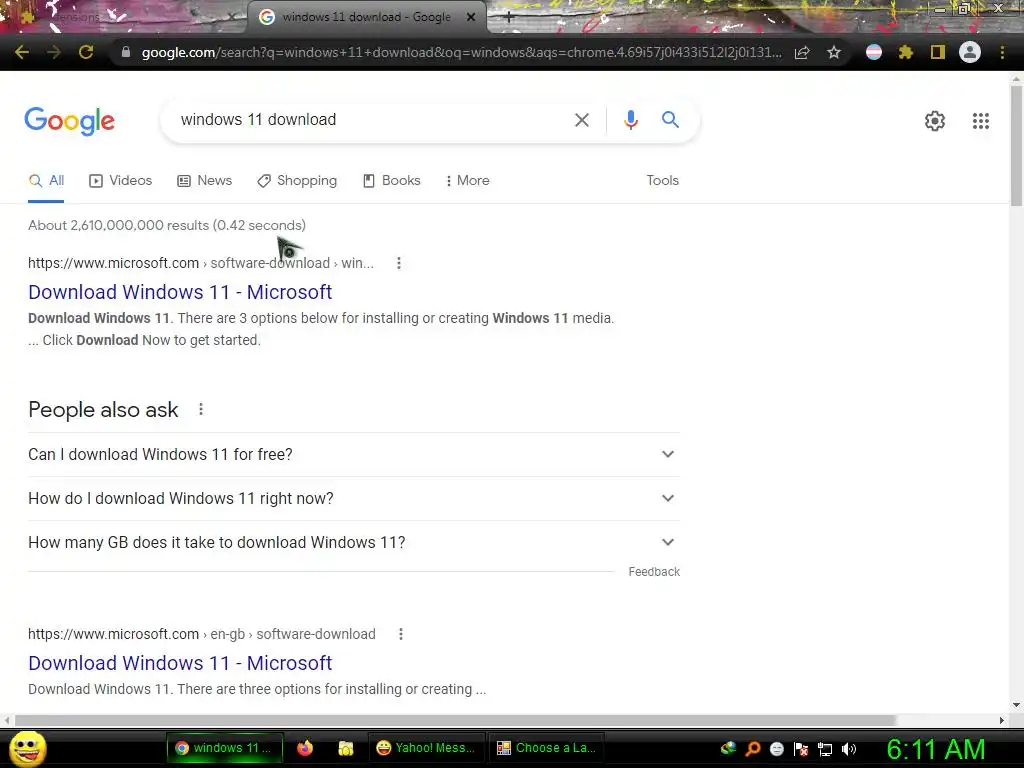Screen dimensions: 1024x768
Task: Open first 'Download Windows 11 - Microsoft' link
Action: 180,292
